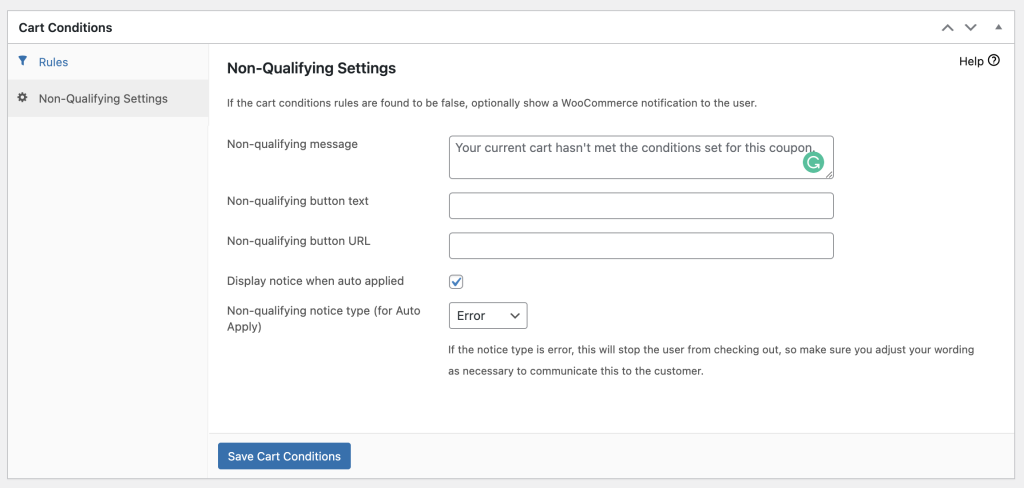
Task: Move Cart Conditions panel up
Action: (x=948, y=27)
